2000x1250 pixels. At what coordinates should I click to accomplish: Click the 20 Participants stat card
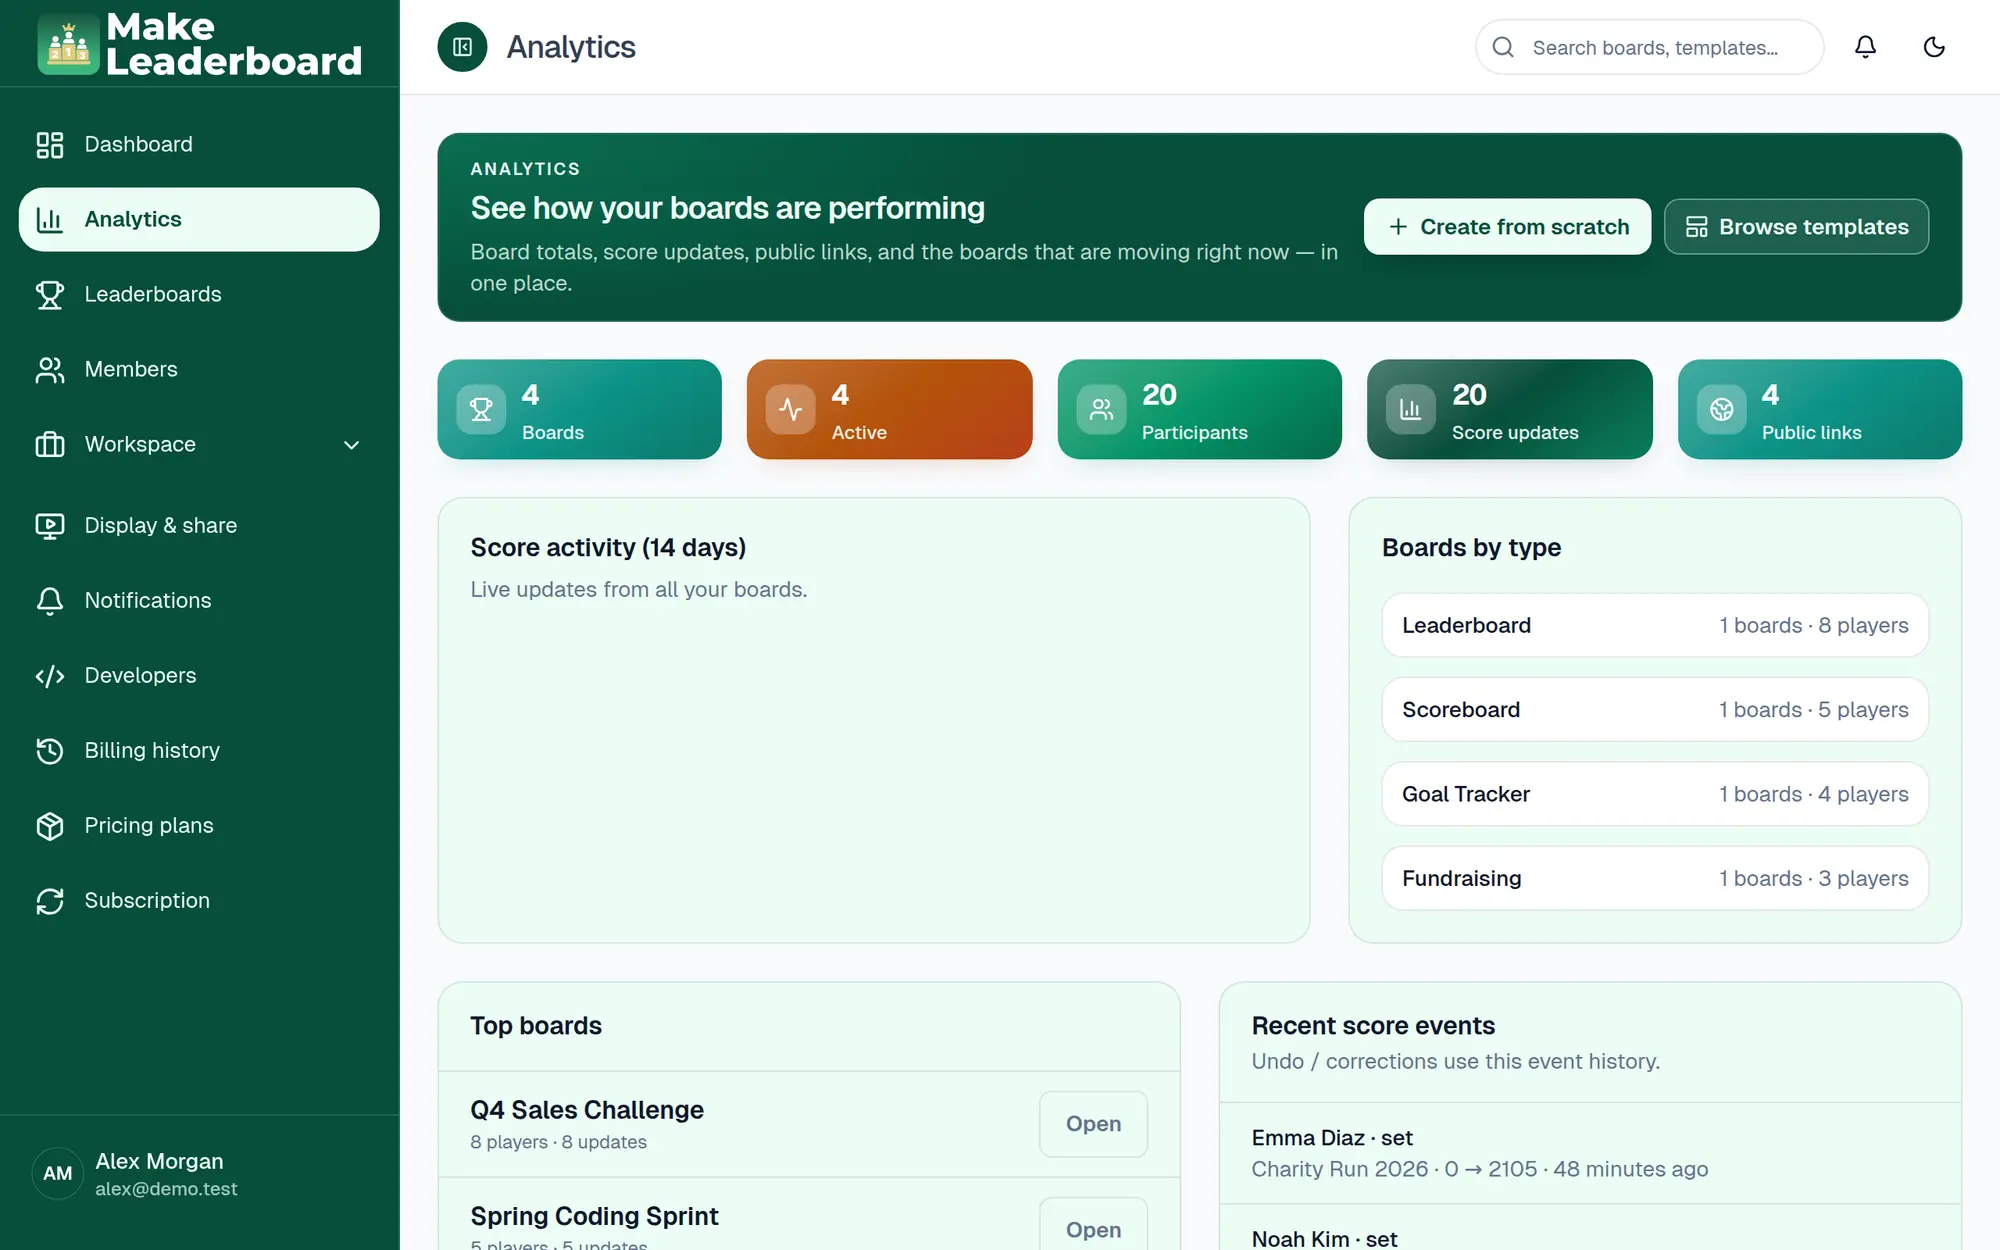click(x=1199, y=410)
